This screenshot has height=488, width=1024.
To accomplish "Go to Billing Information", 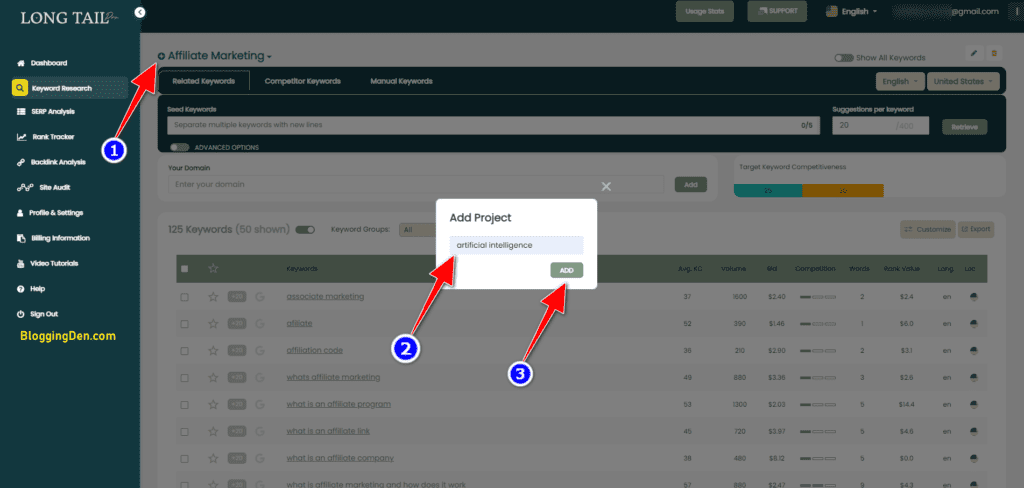I will point(60,238).
